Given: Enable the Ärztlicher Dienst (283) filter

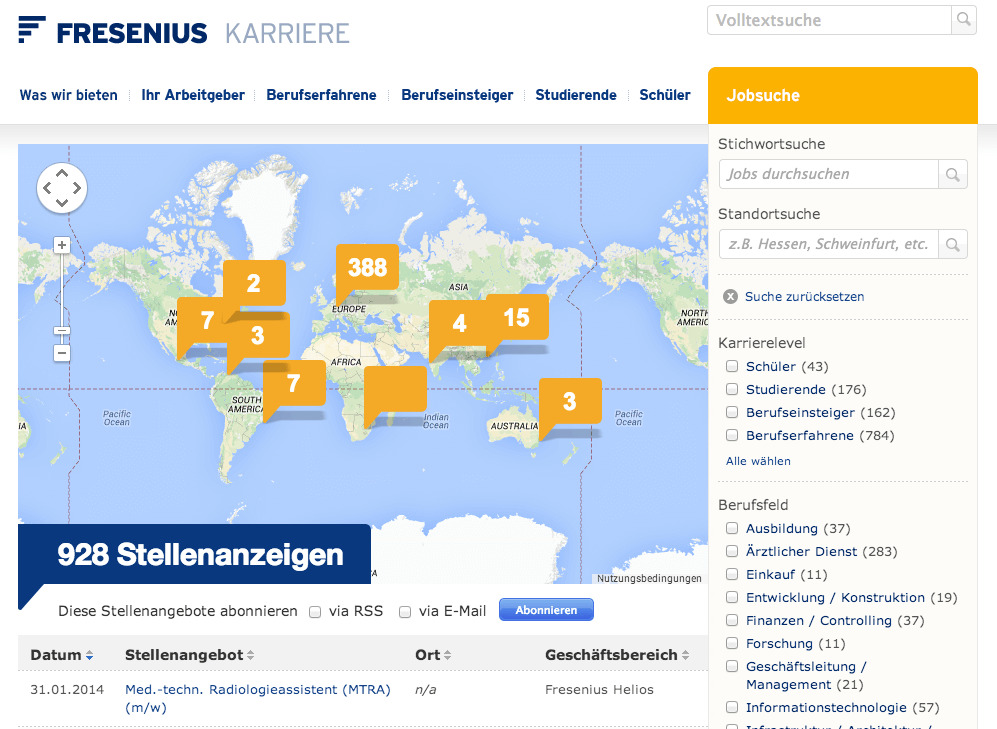Looking at the screenshot, I should (731, 551).
